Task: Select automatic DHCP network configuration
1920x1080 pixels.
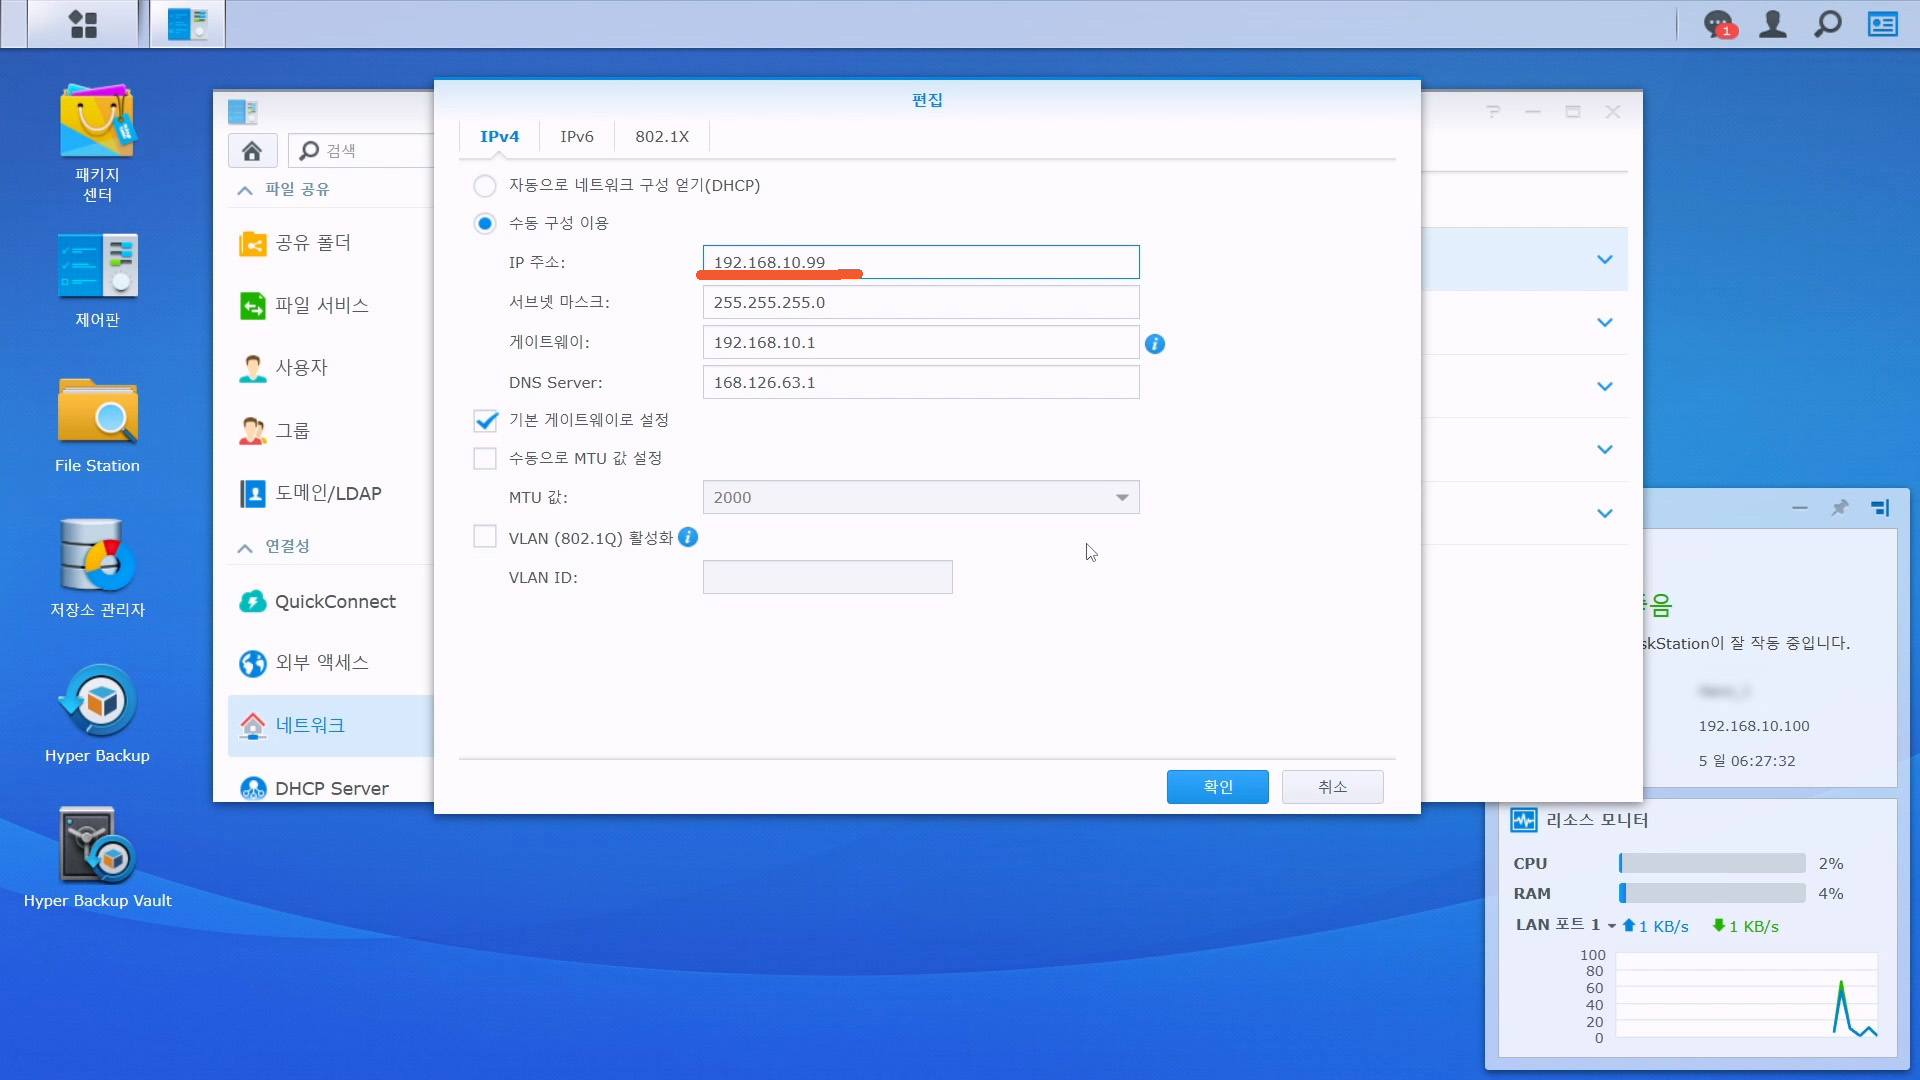Action: pyautogui.click(x=485, y=186)
